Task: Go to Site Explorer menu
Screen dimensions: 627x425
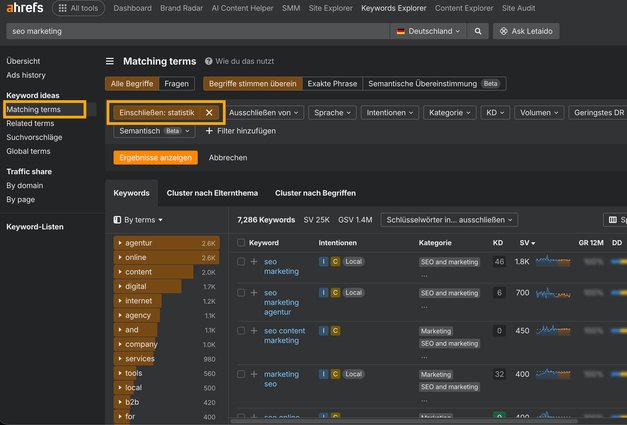Action: (331, 8)
